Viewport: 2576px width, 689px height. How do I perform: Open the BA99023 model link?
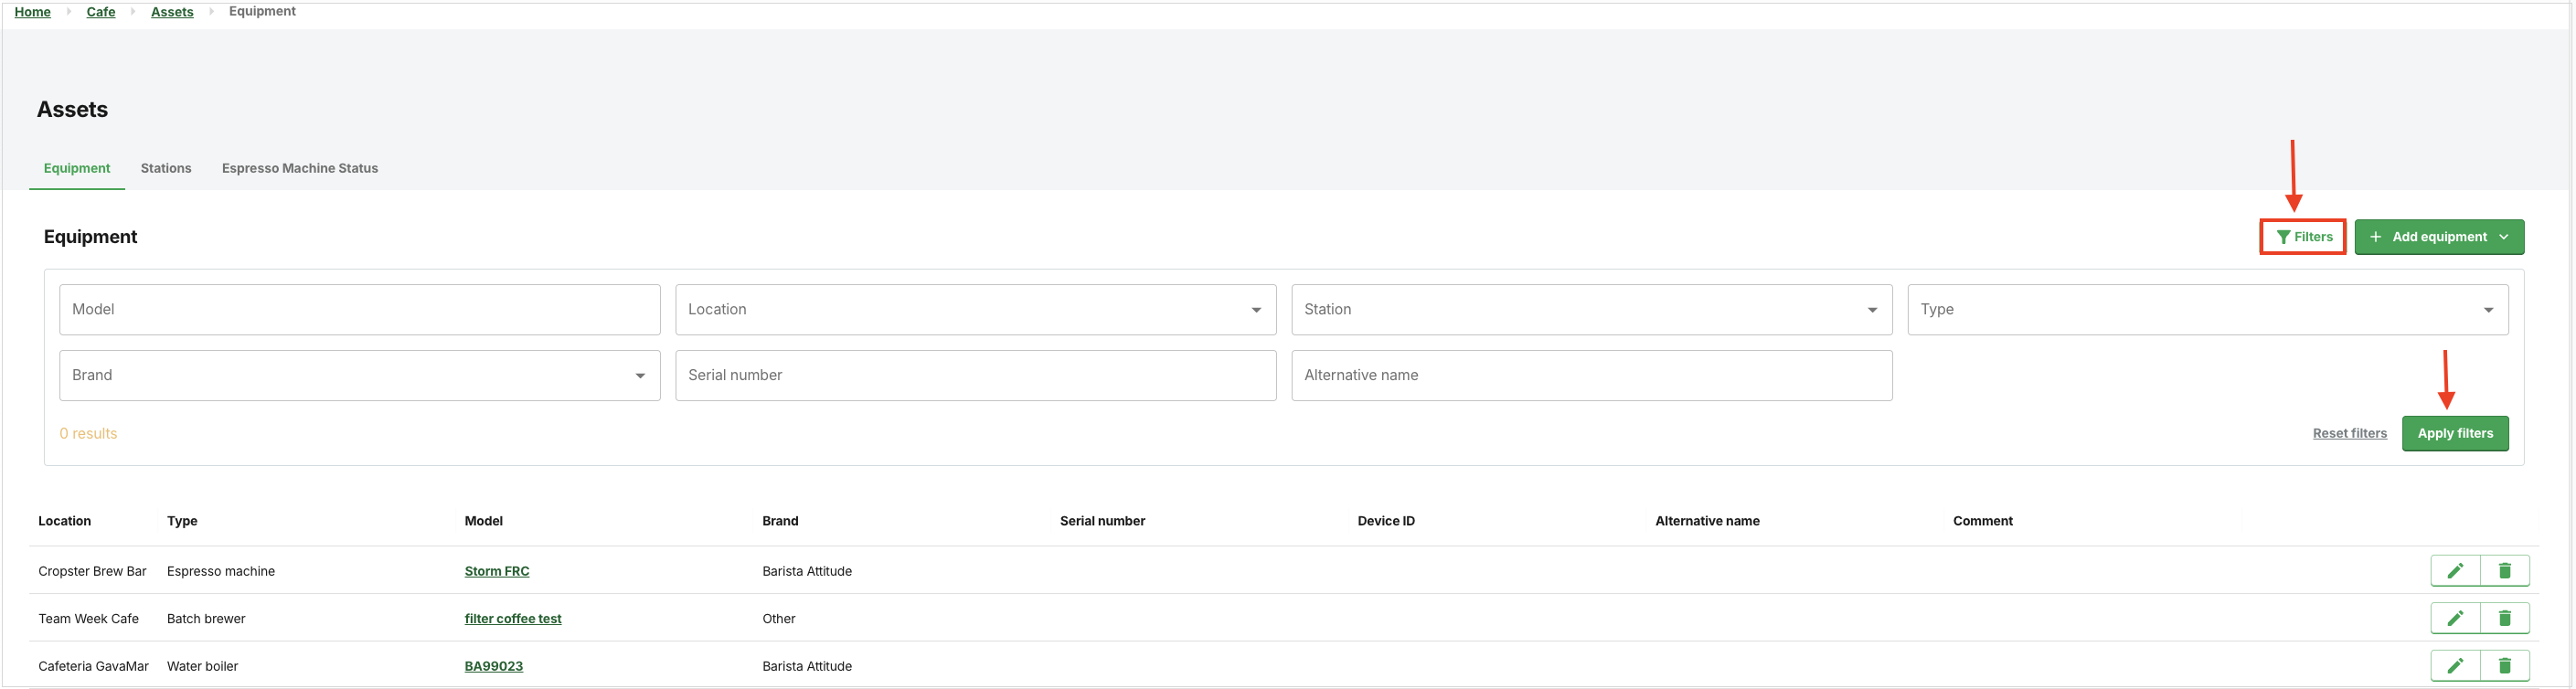(x=494, y=665)
